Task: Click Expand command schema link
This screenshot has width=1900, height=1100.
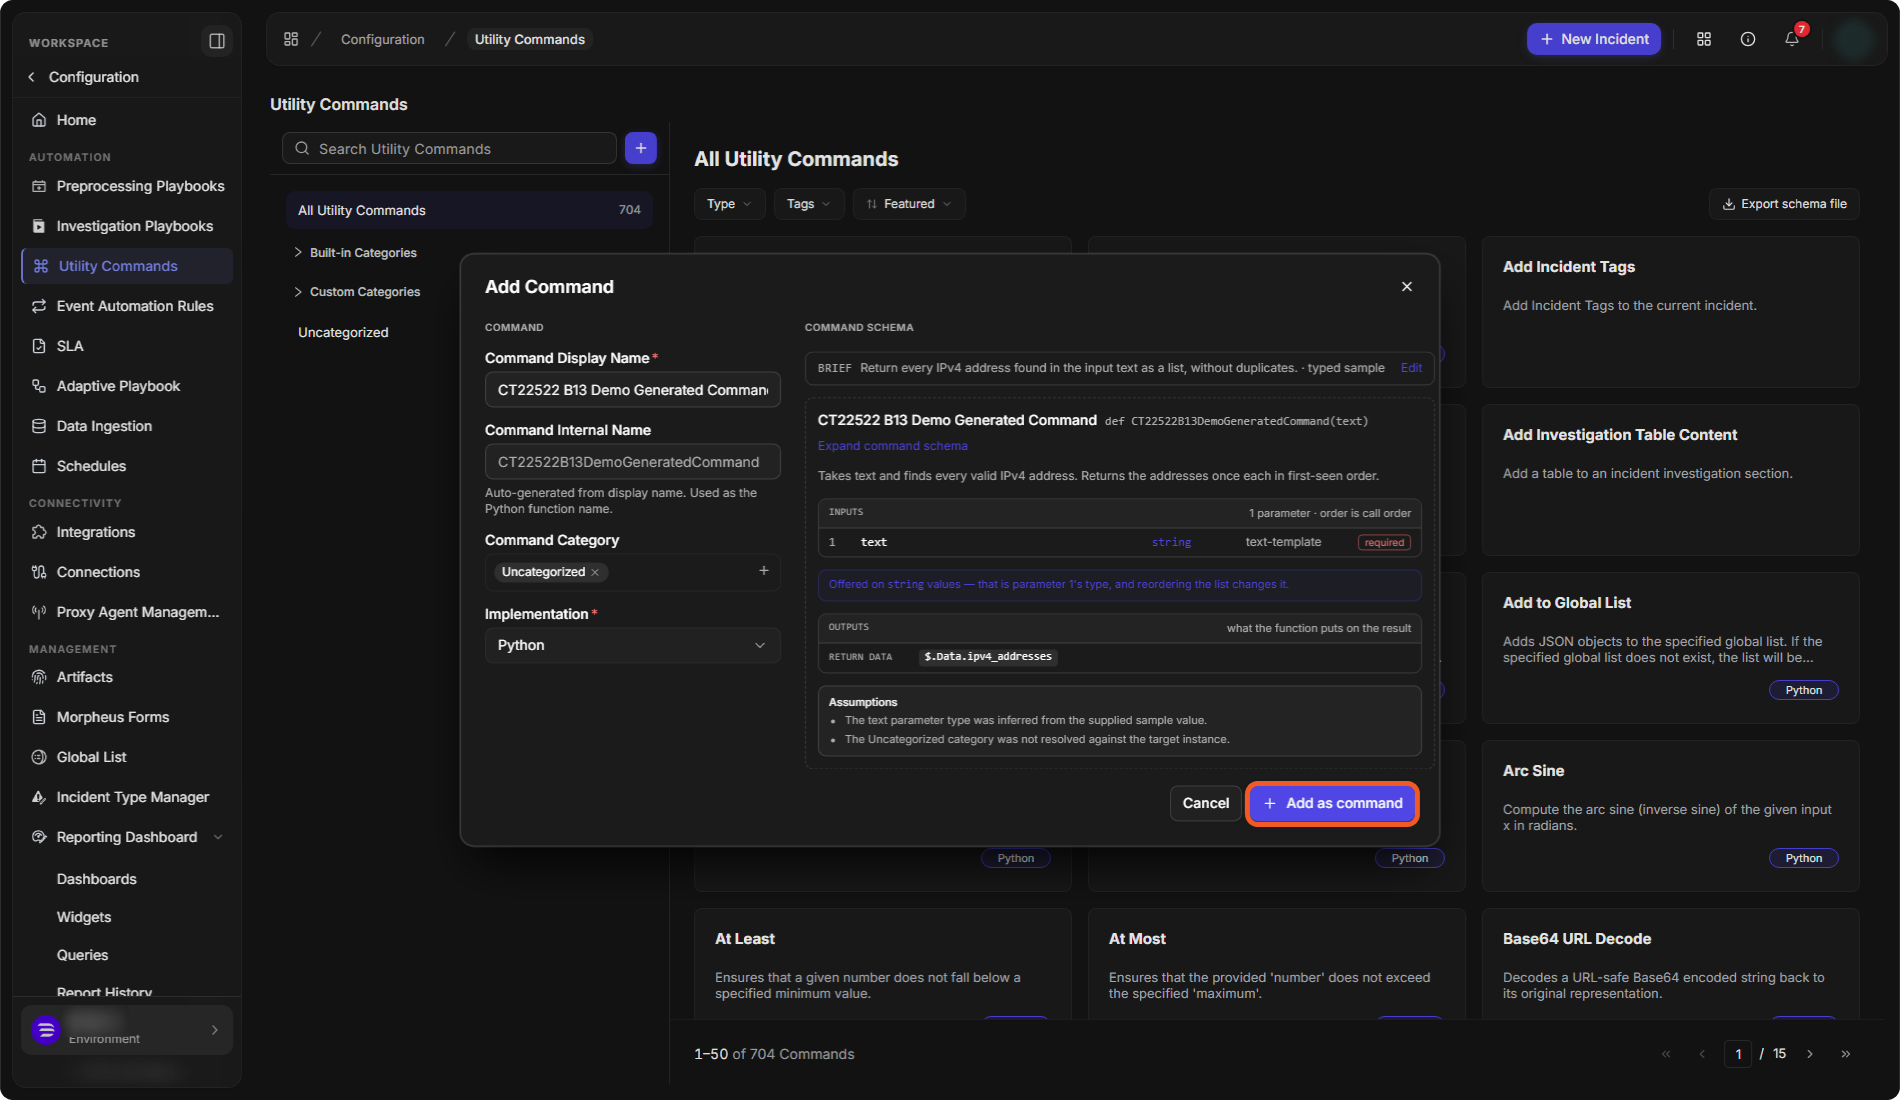Action: pyautogui.click(x=892, y=446)
